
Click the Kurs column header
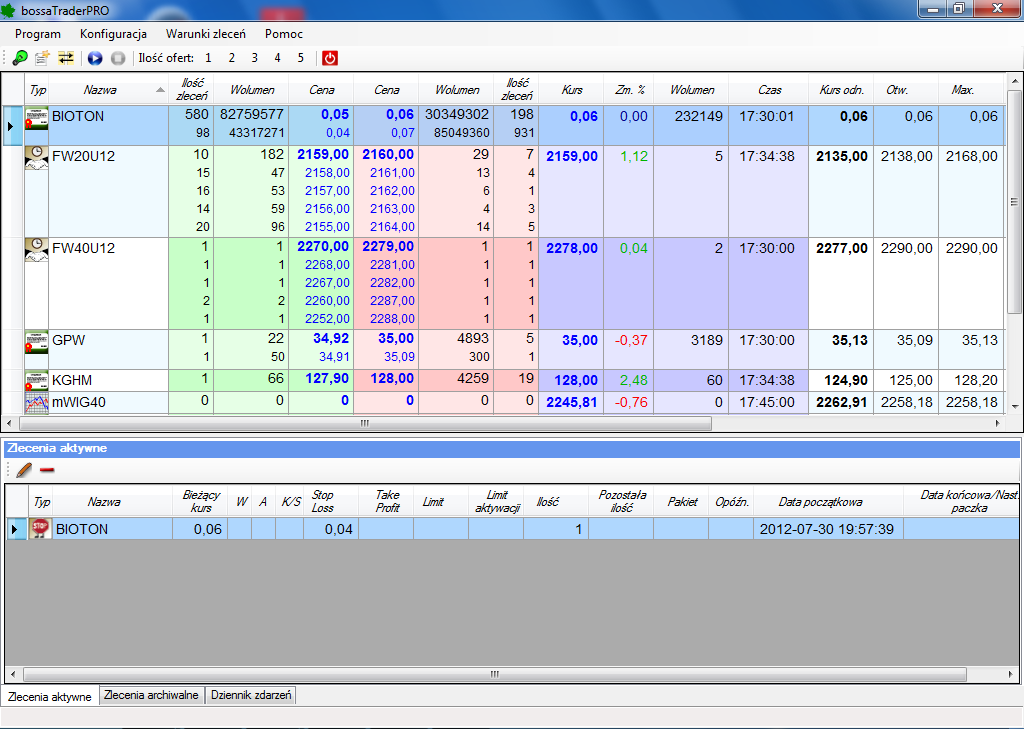tap(571, 89)
